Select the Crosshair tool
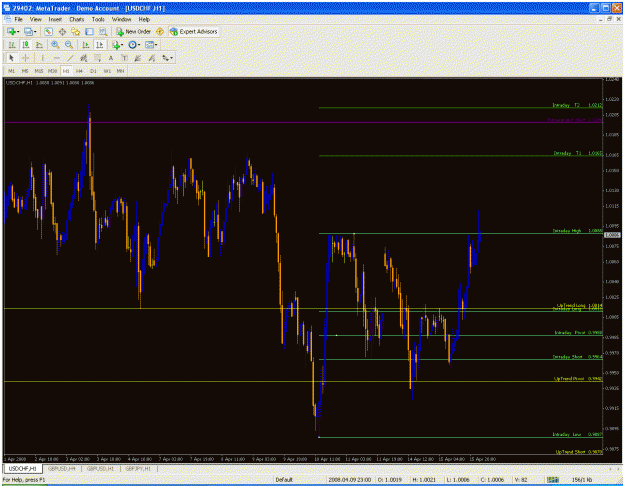 26,58
